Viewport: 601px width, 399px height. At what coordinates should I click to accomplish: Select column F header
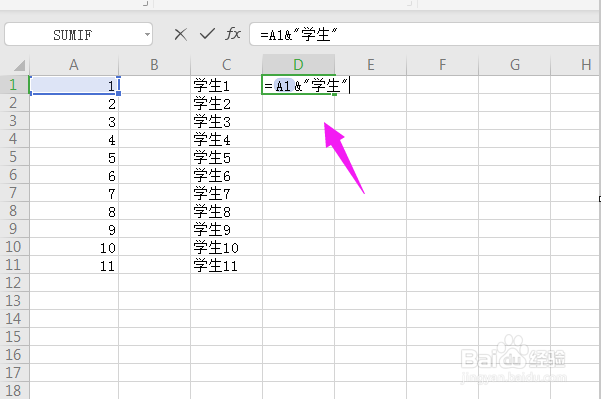pyautogui.click(x=443, y=65)
